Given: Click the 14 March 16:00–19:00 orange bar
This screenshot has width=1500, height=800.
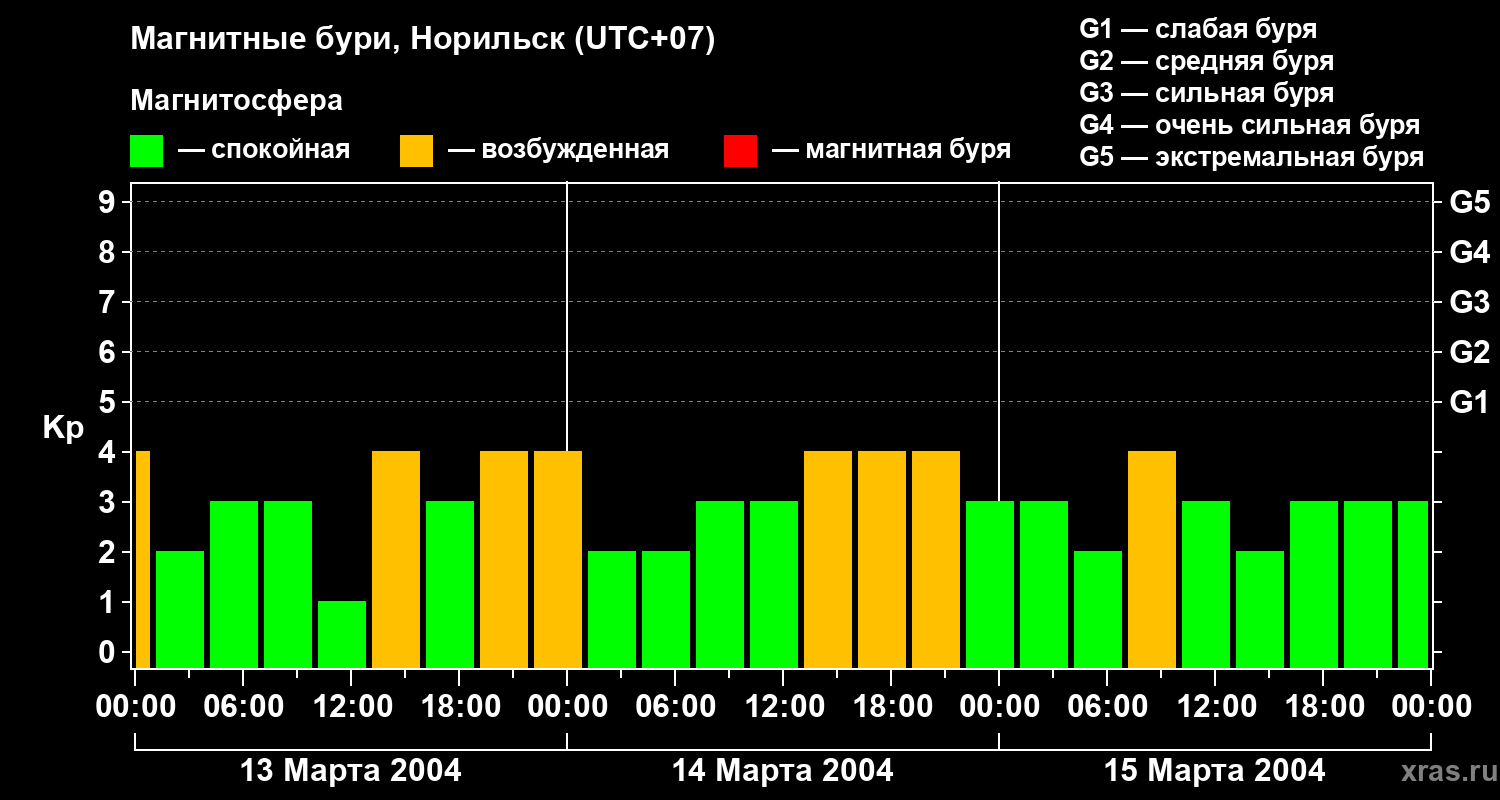Looking at the screenshot, I should coord(882,560).
